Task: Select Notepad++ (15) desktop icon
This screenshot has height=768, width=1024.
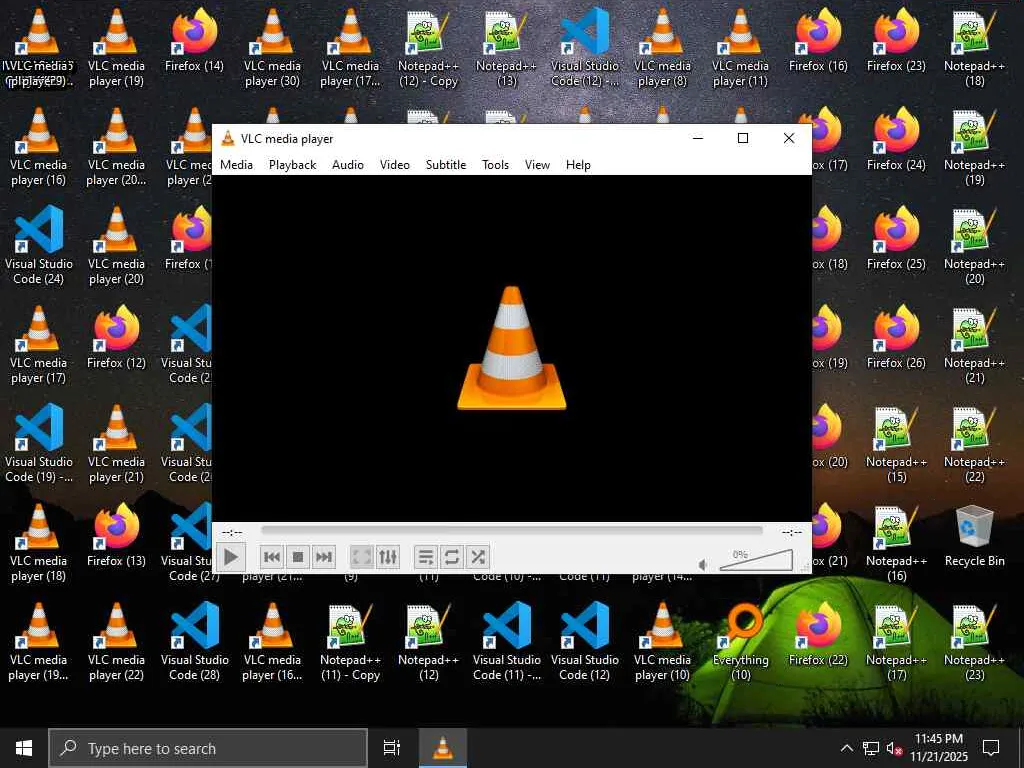Action: pyautogui.click(x=896, y=443)
